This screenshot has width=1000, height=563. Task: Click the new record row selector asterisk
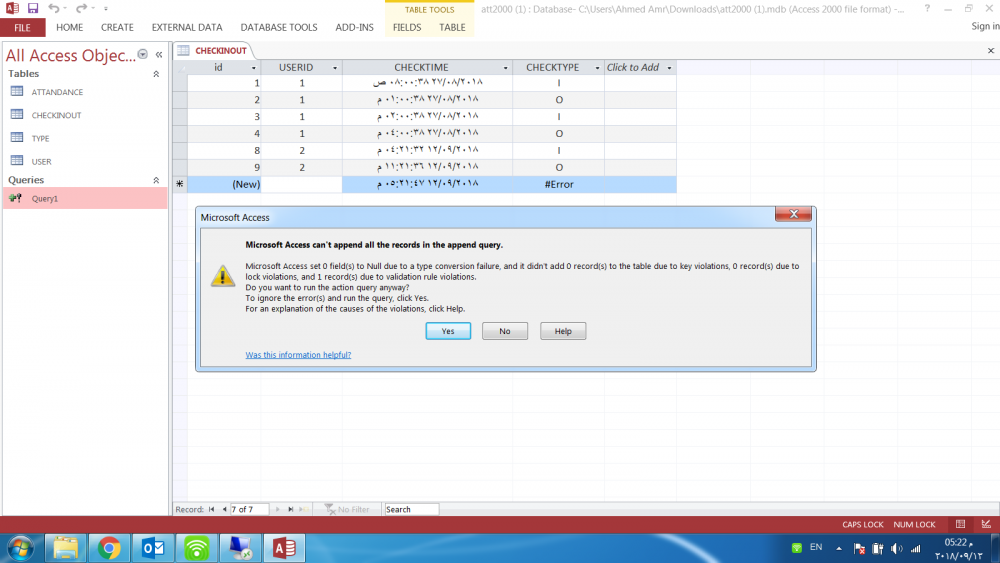tap(180, 184)
